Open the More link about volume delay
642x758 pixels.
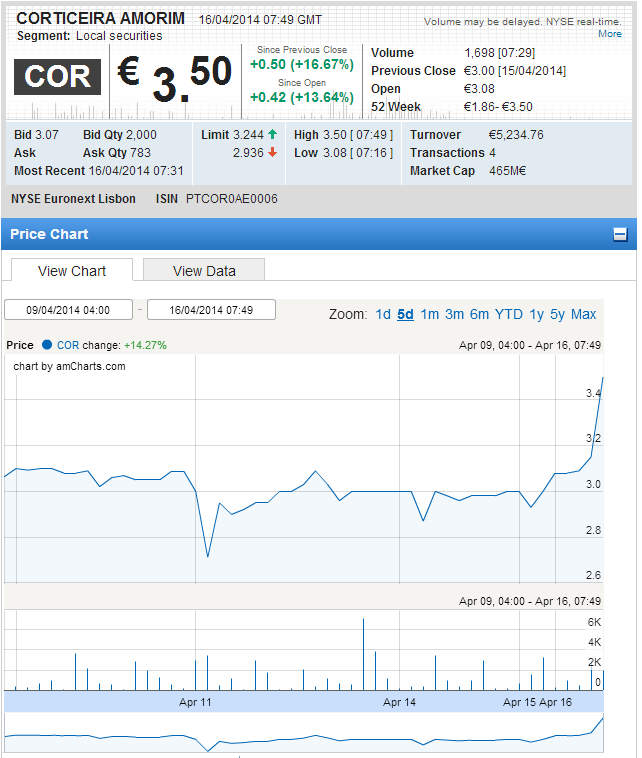(610, 34)
